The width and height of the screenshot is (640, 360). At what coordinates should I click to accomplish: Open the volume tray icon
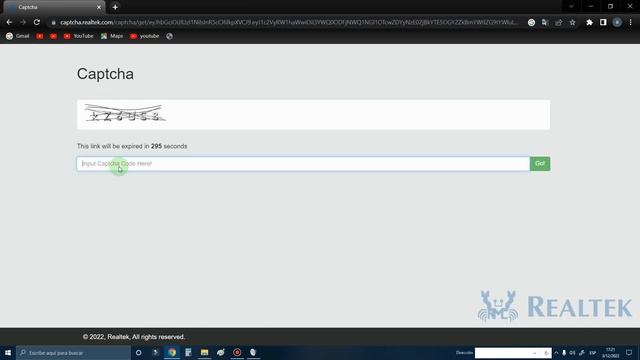tap(572, 353)
